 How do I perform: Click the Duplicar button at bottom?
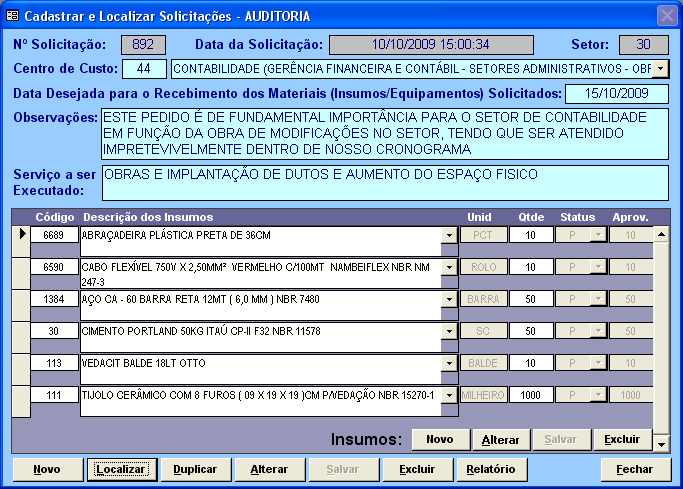point(196,469)
